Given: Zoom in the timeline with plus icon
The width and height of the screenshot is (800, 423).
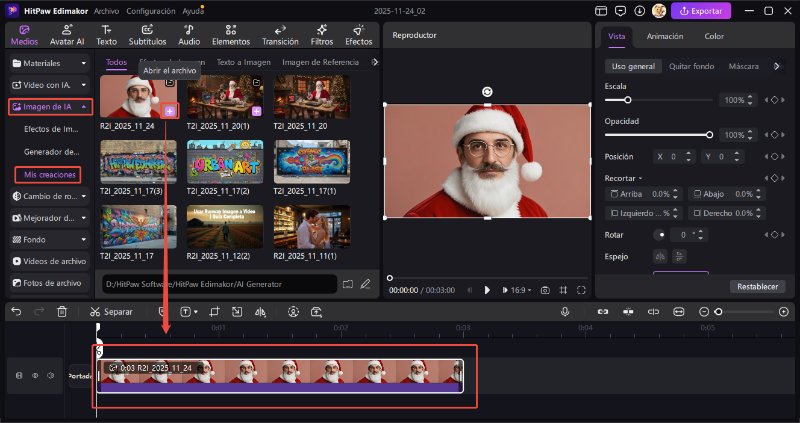Looking at the screenshot, I should click(784, 311).
